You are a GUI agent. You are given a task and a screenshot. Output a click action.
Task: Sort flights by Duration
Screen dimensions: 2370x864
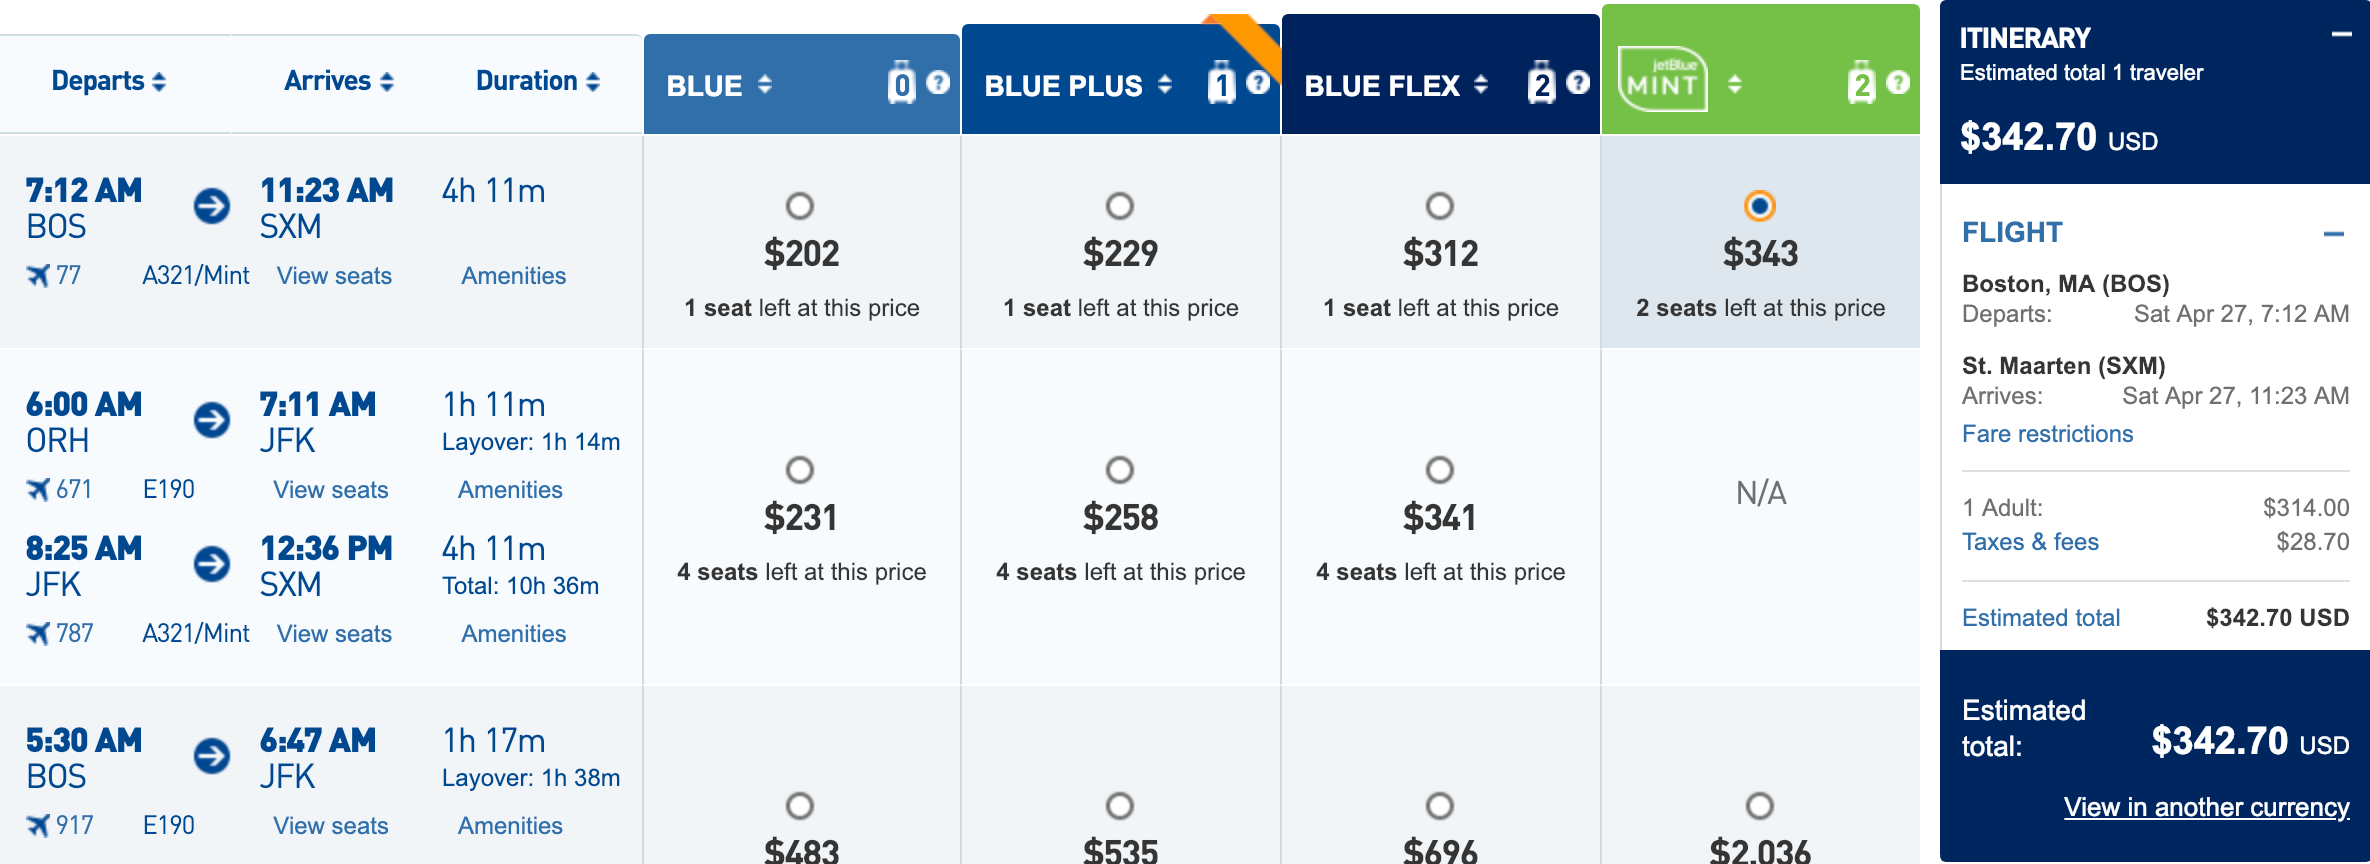[538, 81]
